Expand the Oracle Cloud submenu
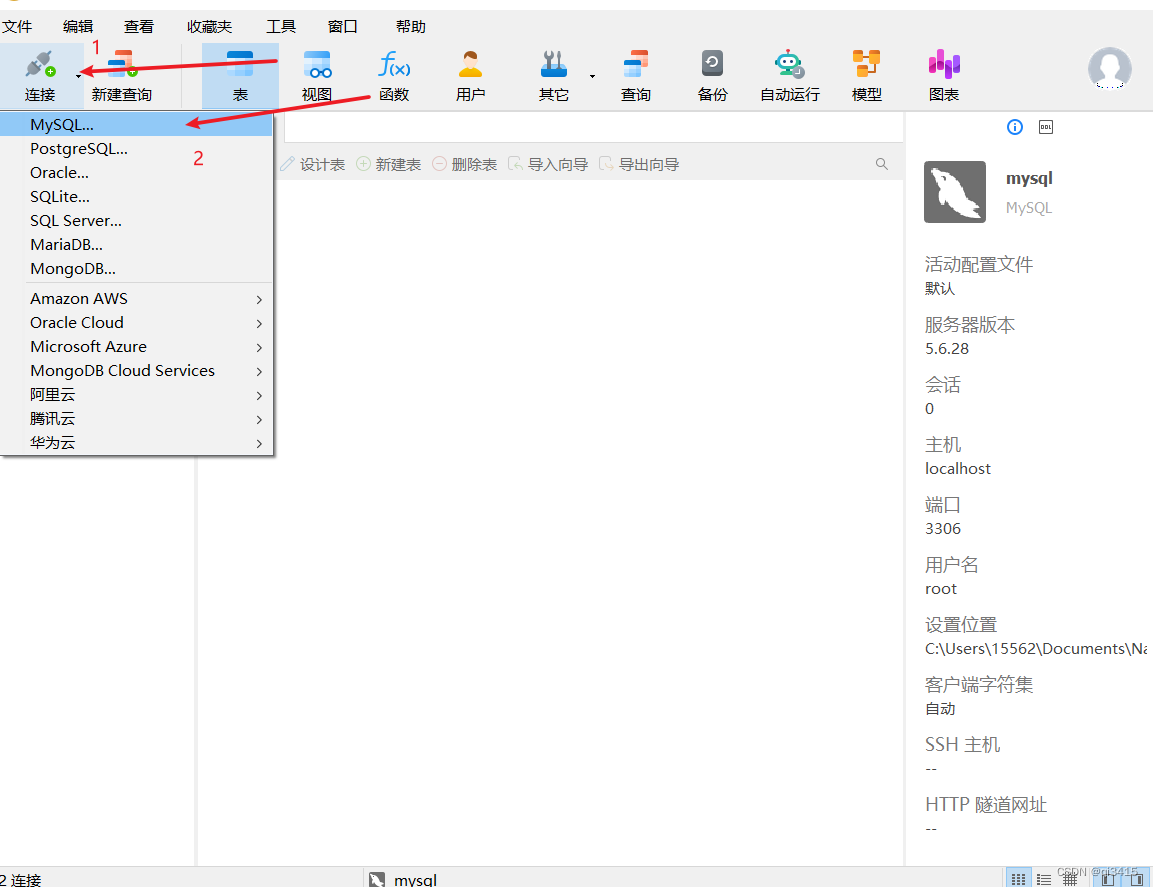 tap(137, 323)
